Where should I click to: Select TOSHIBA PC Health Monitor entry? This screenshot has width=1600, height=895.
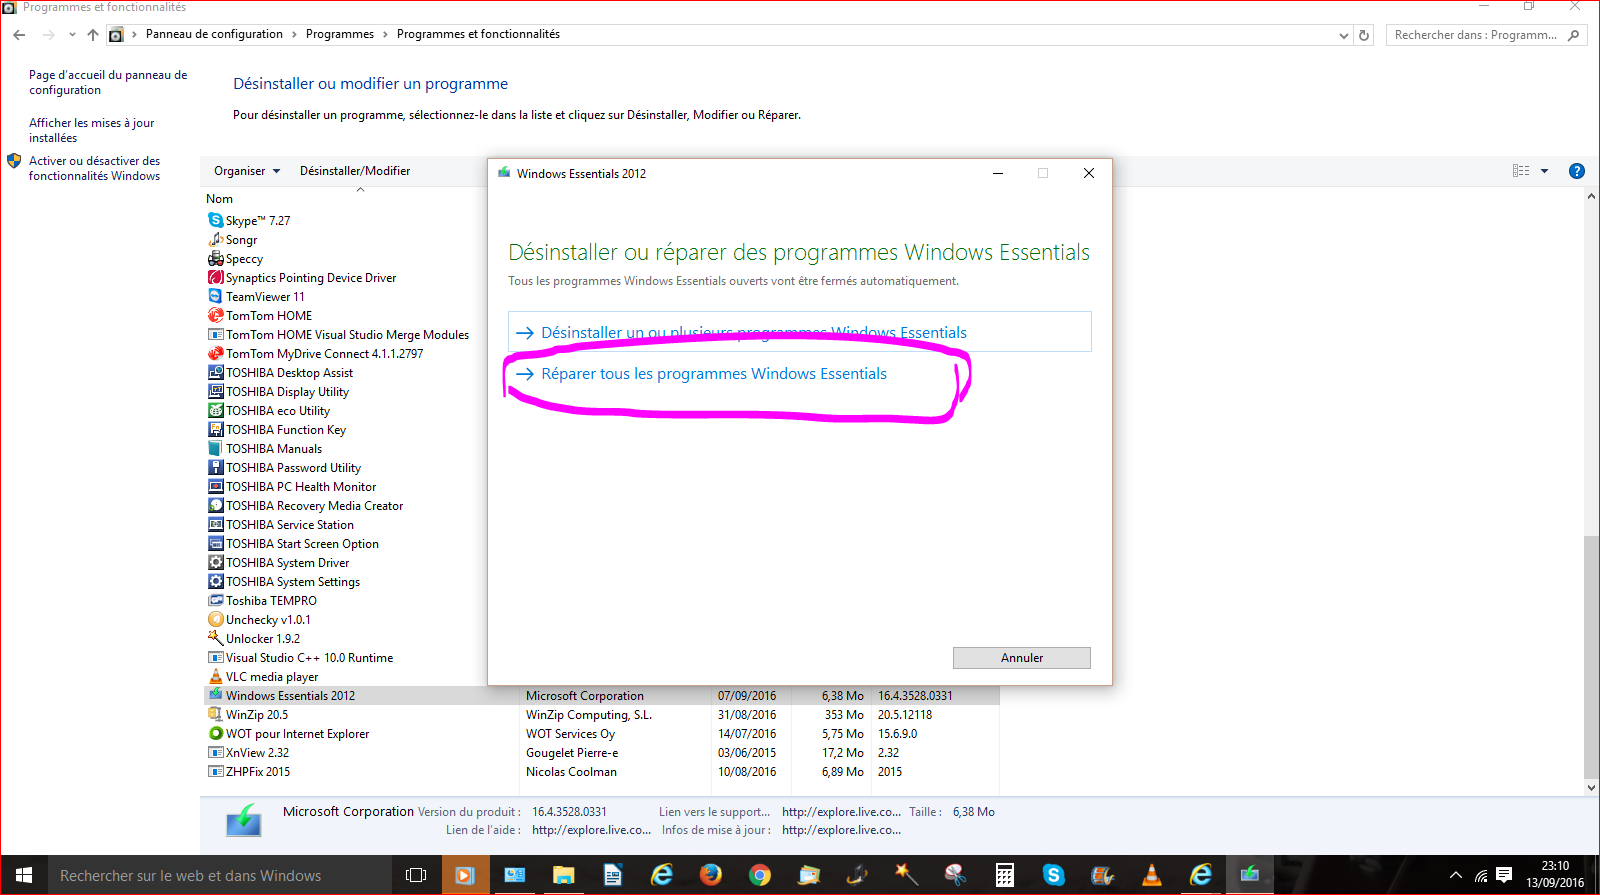coord(301,486)
